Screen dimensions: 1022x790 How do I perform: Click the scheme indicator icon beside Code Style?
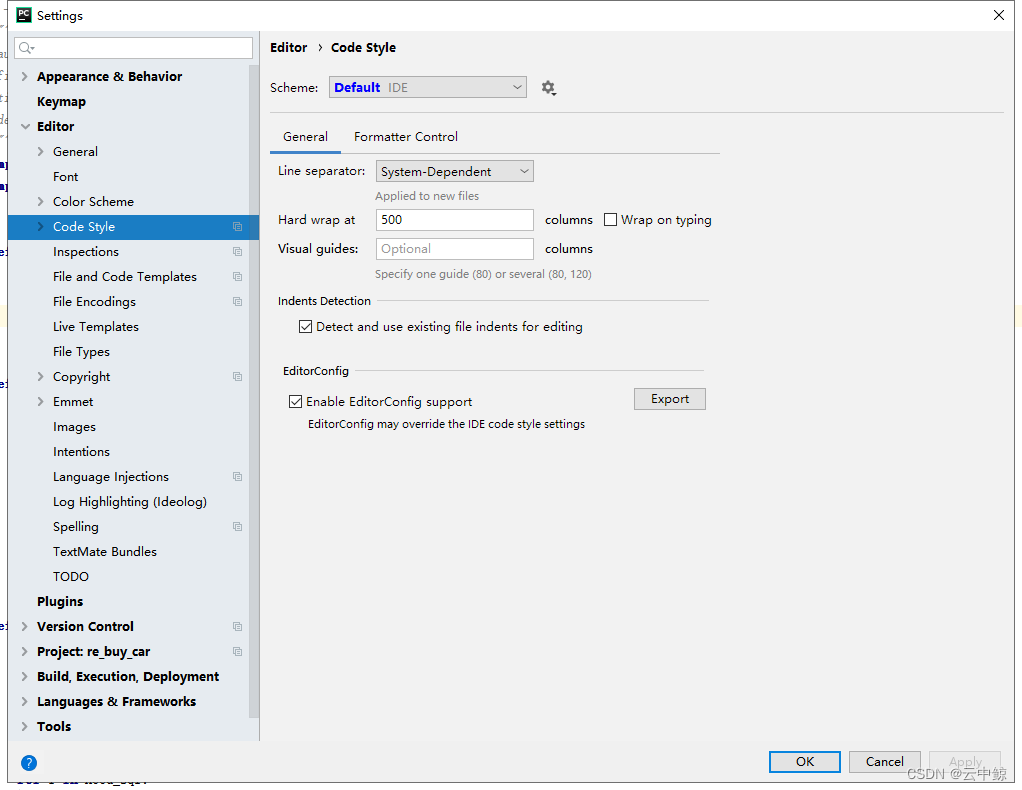pyautogui.click(x=237, y=227)
